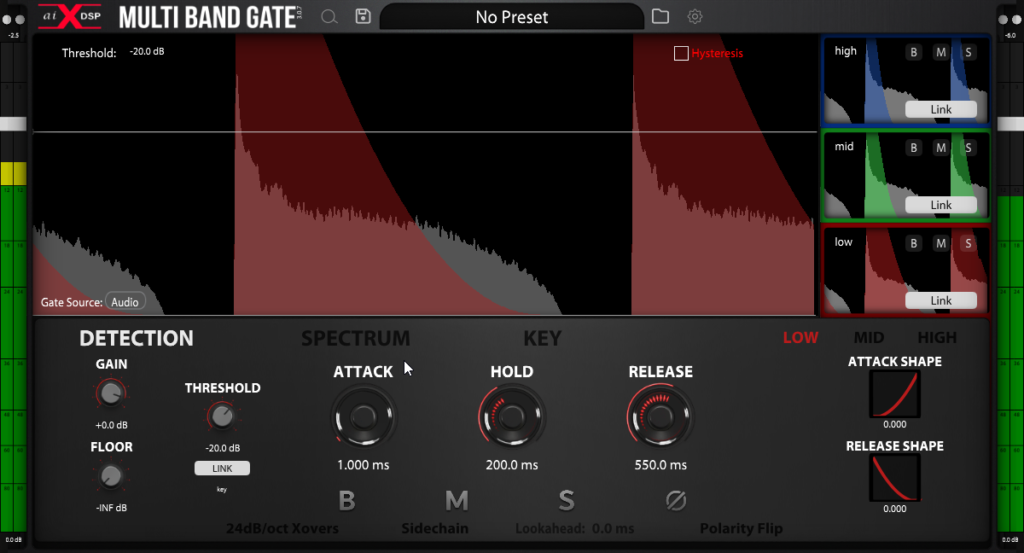Image resolution: width=1024 pixels, height=553 pixels.
Task: Click the polarity flip symbol icon
Action: (676, 500)
